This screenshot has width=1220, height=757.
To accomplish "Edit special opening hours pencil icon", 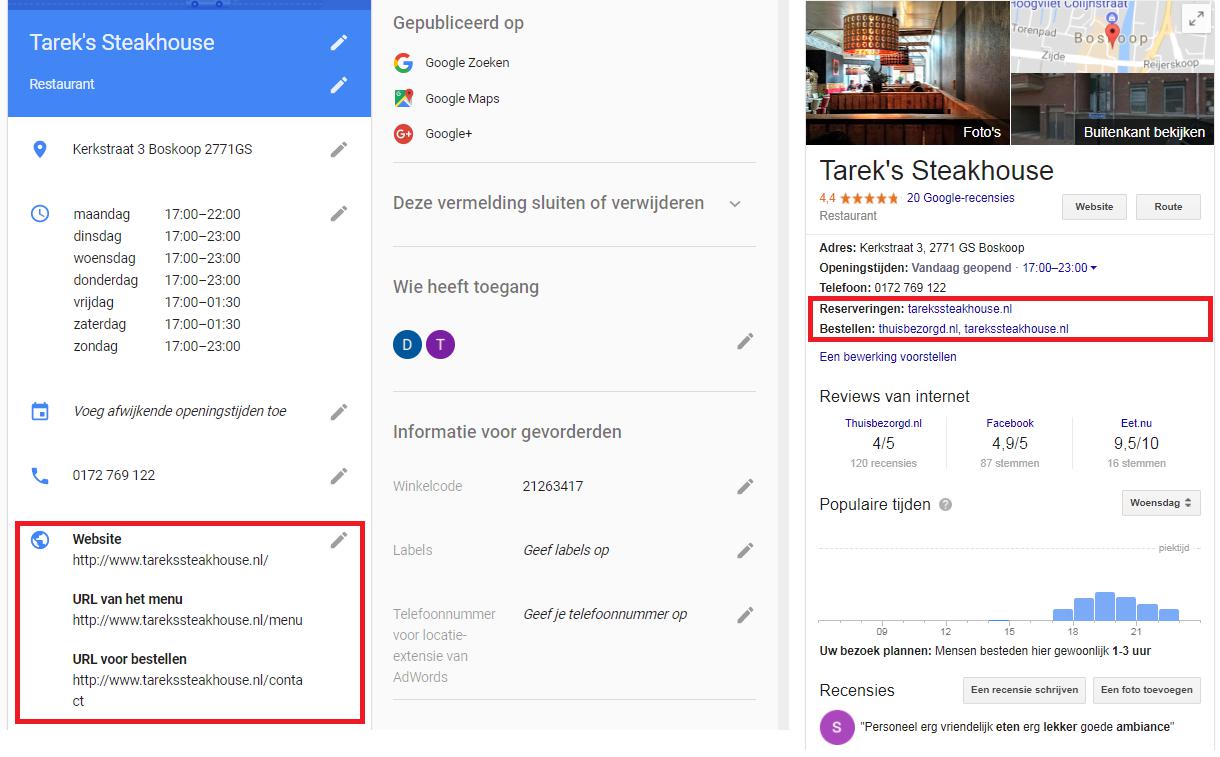I will (339, 411).
